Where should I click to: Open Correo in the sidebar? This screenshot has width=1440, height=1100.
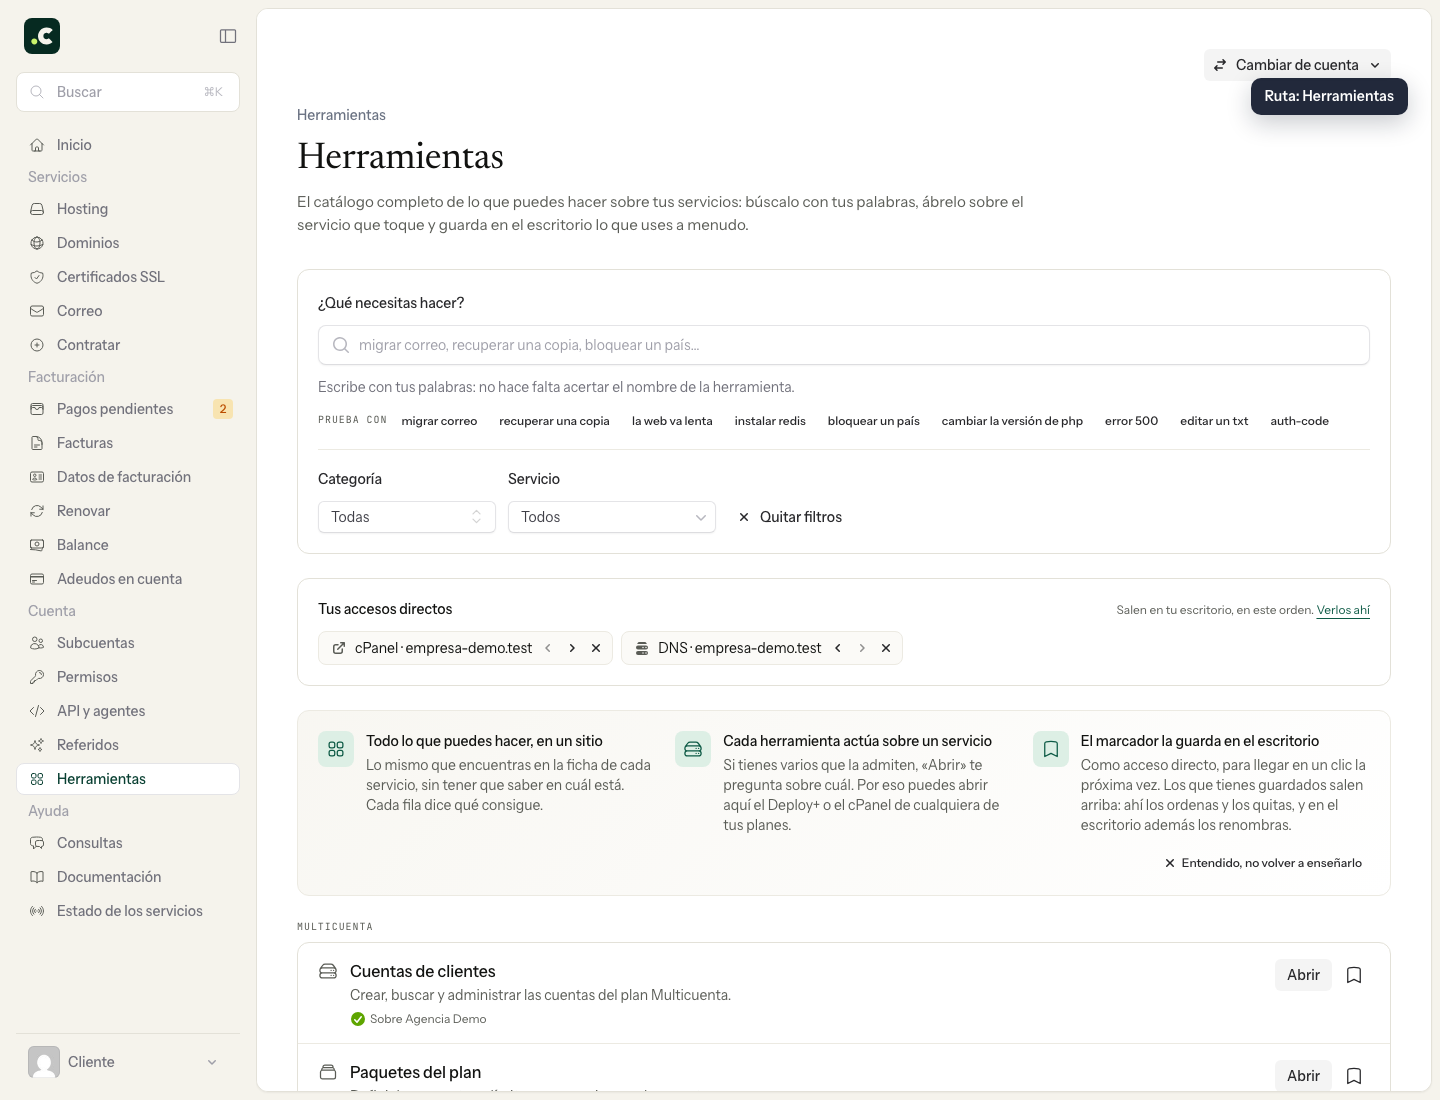pyautogui.click(x=128, y=311)
